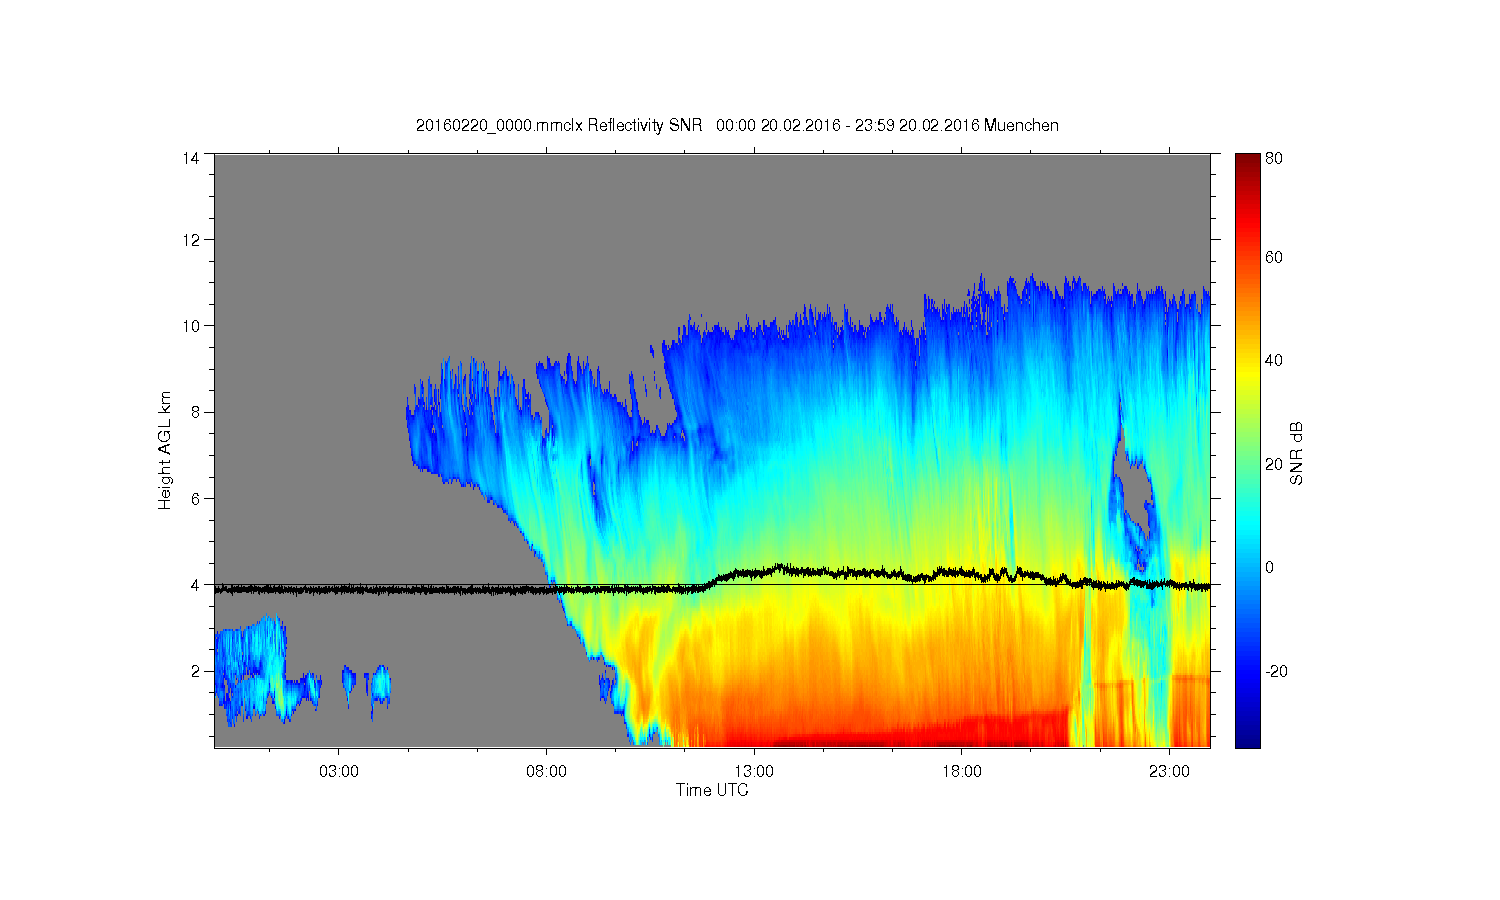Image resolution: width=1500 pixels, height=900 pixels.
Task: Click the height axis value 2
Action: pyautogui.click(x=194, y=671)
